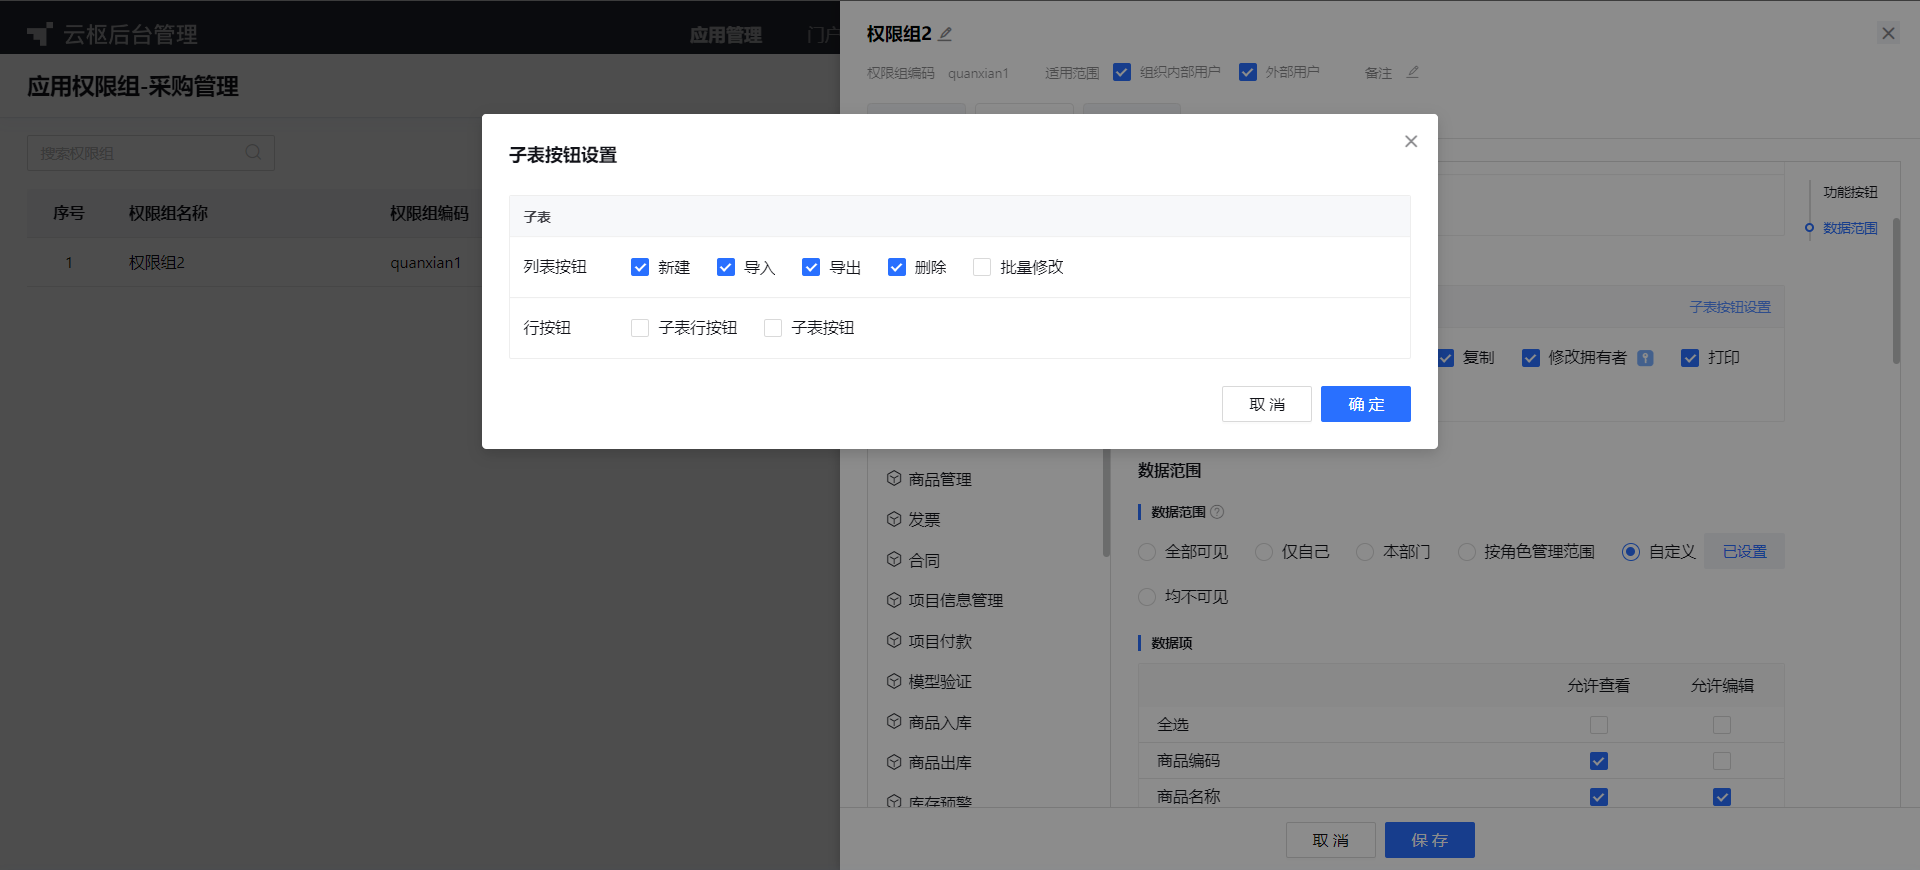Select the 本部门 radio option
This screenshot has height=870, width=1920.
click(x=1365, y=552)
